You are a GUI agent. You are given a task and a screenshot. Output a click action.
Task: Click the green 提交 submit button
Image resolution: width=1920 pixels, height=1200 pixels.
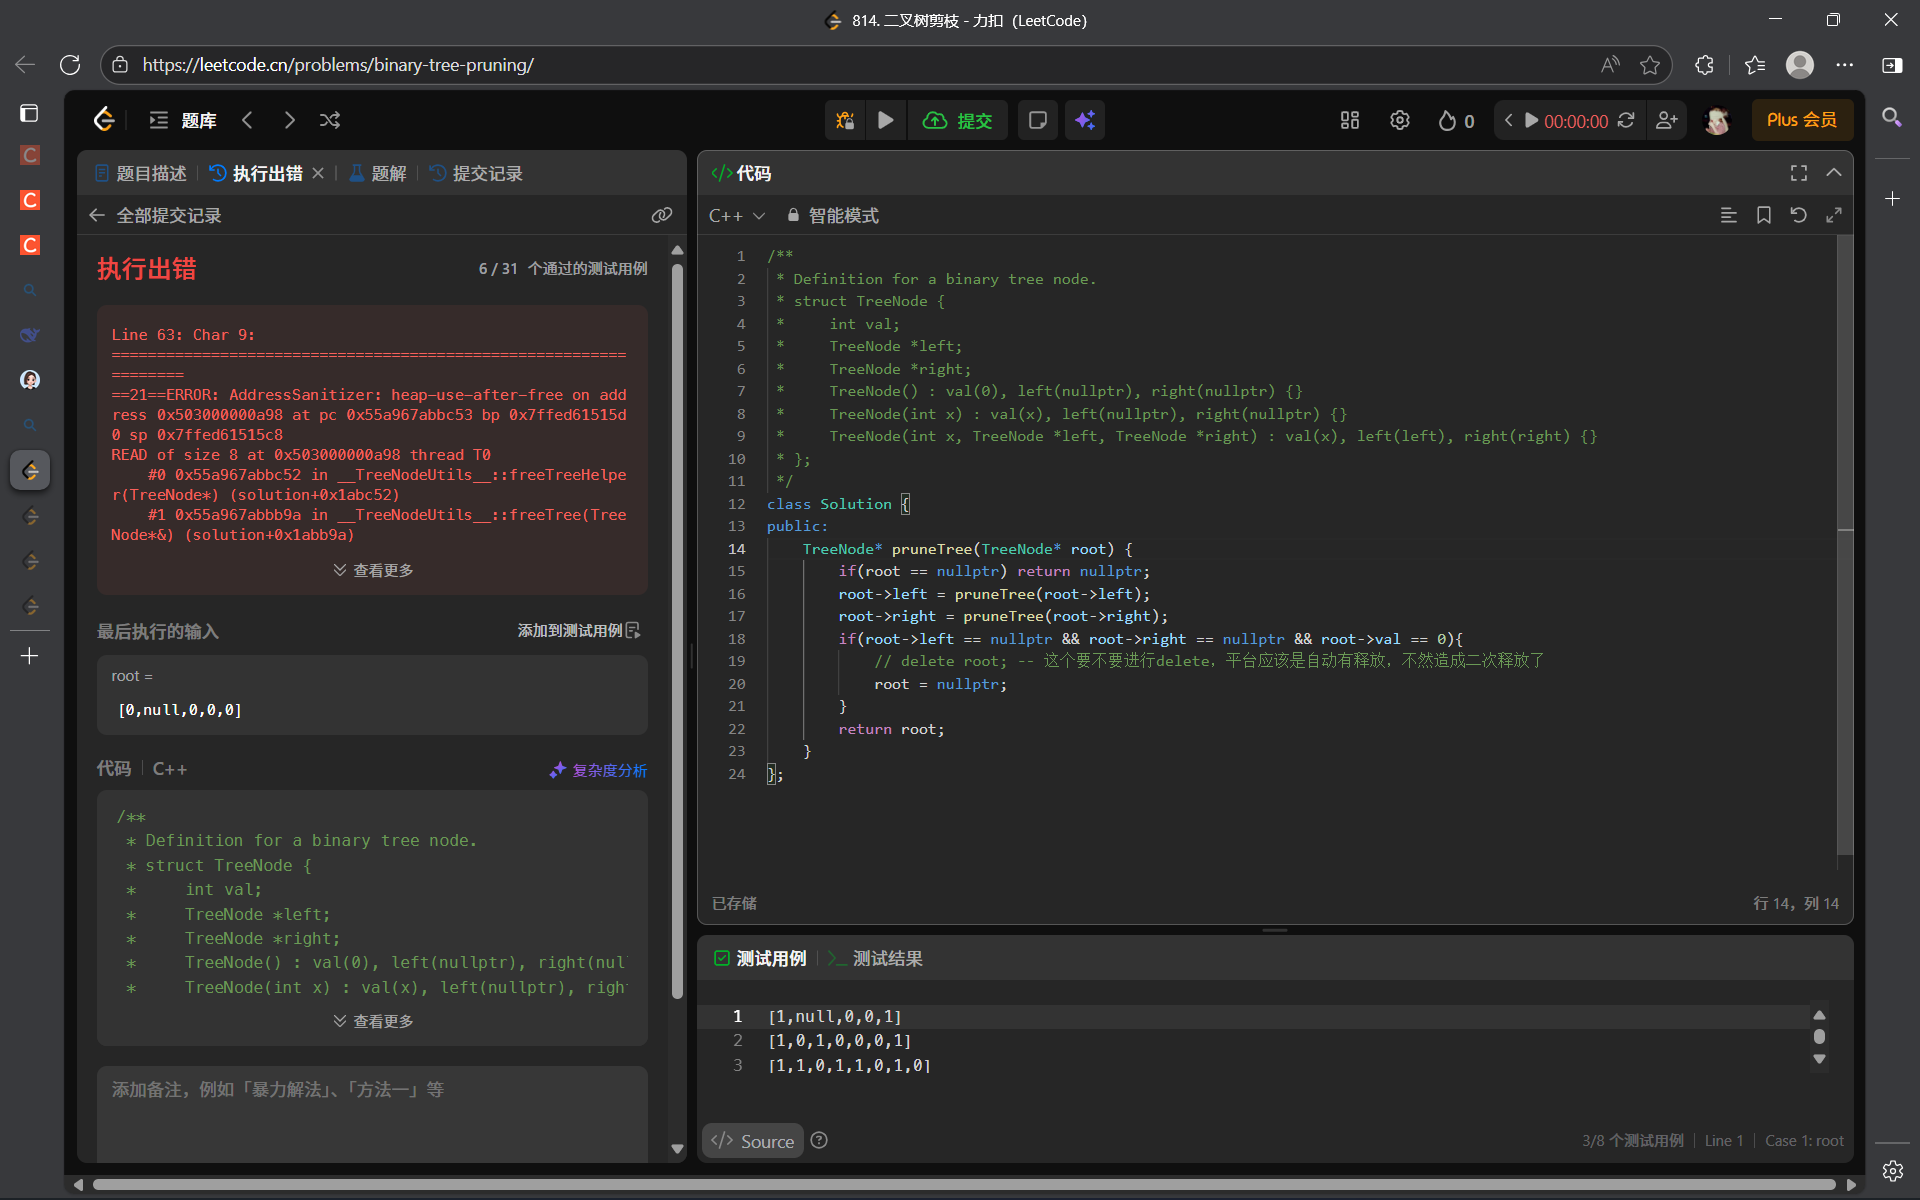(958, 120)
